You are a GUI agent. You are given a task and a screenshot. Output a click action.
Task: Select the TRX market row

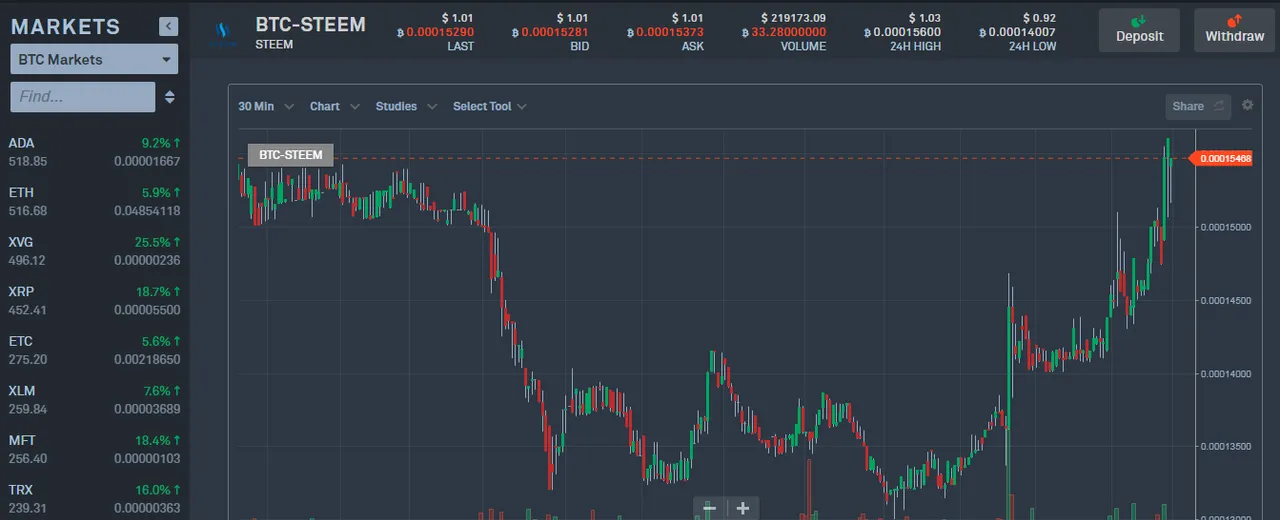coord(94,499)
